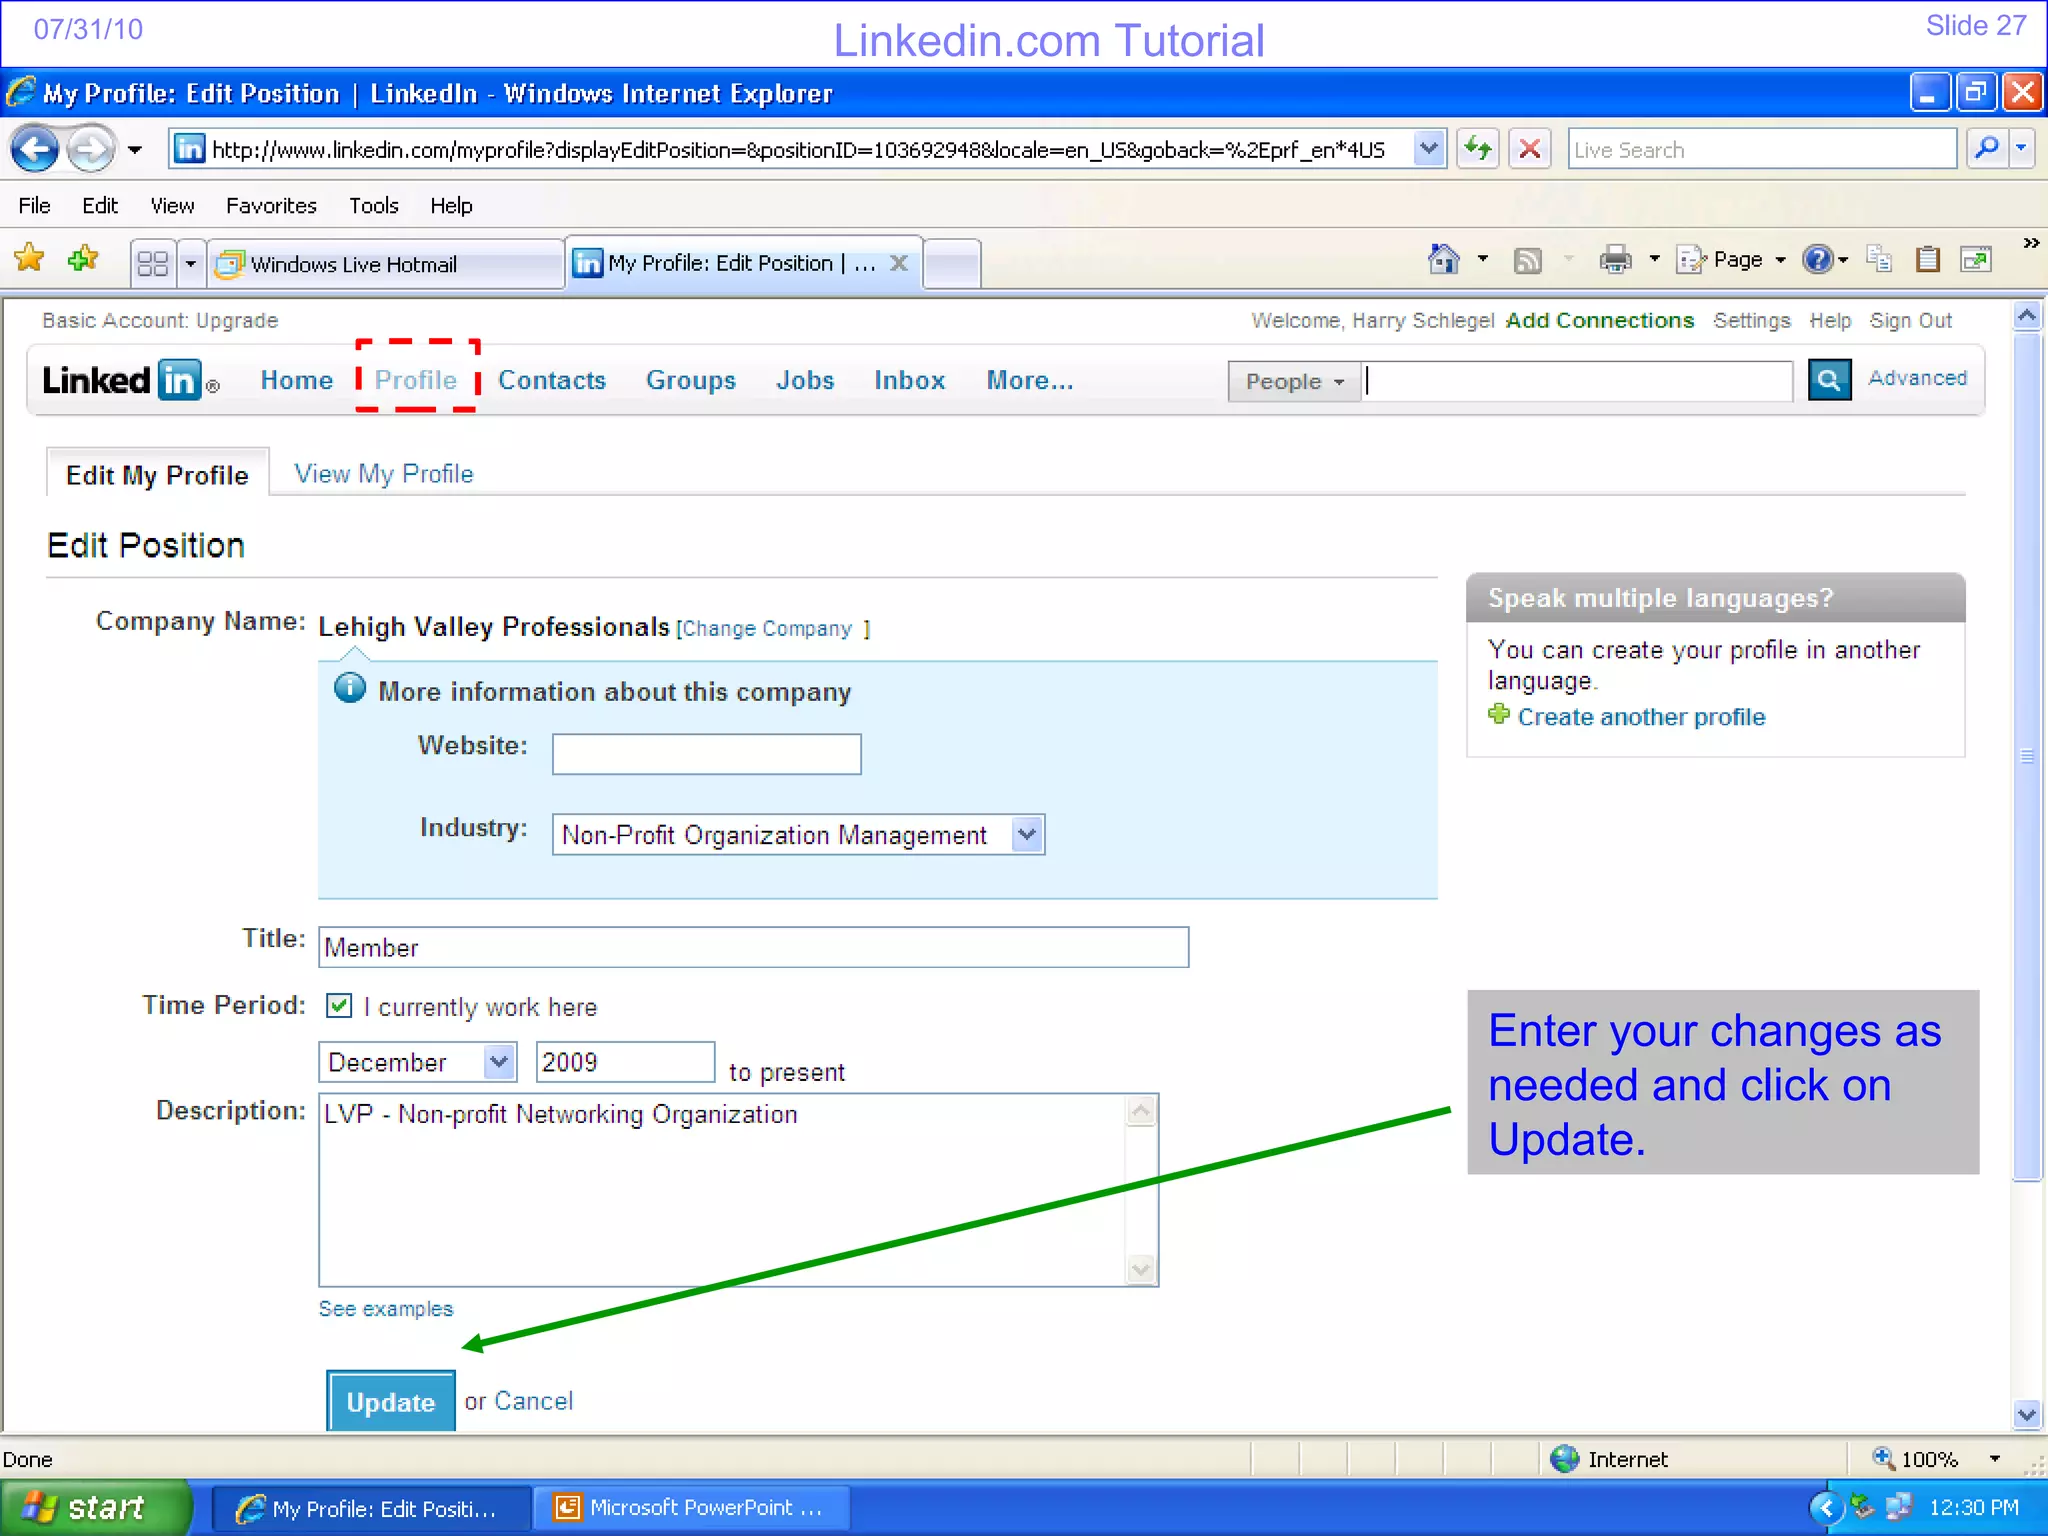Click the Advanced search link
The width and height of the screenshot is (2048, 1536).
pos(1917,378)
